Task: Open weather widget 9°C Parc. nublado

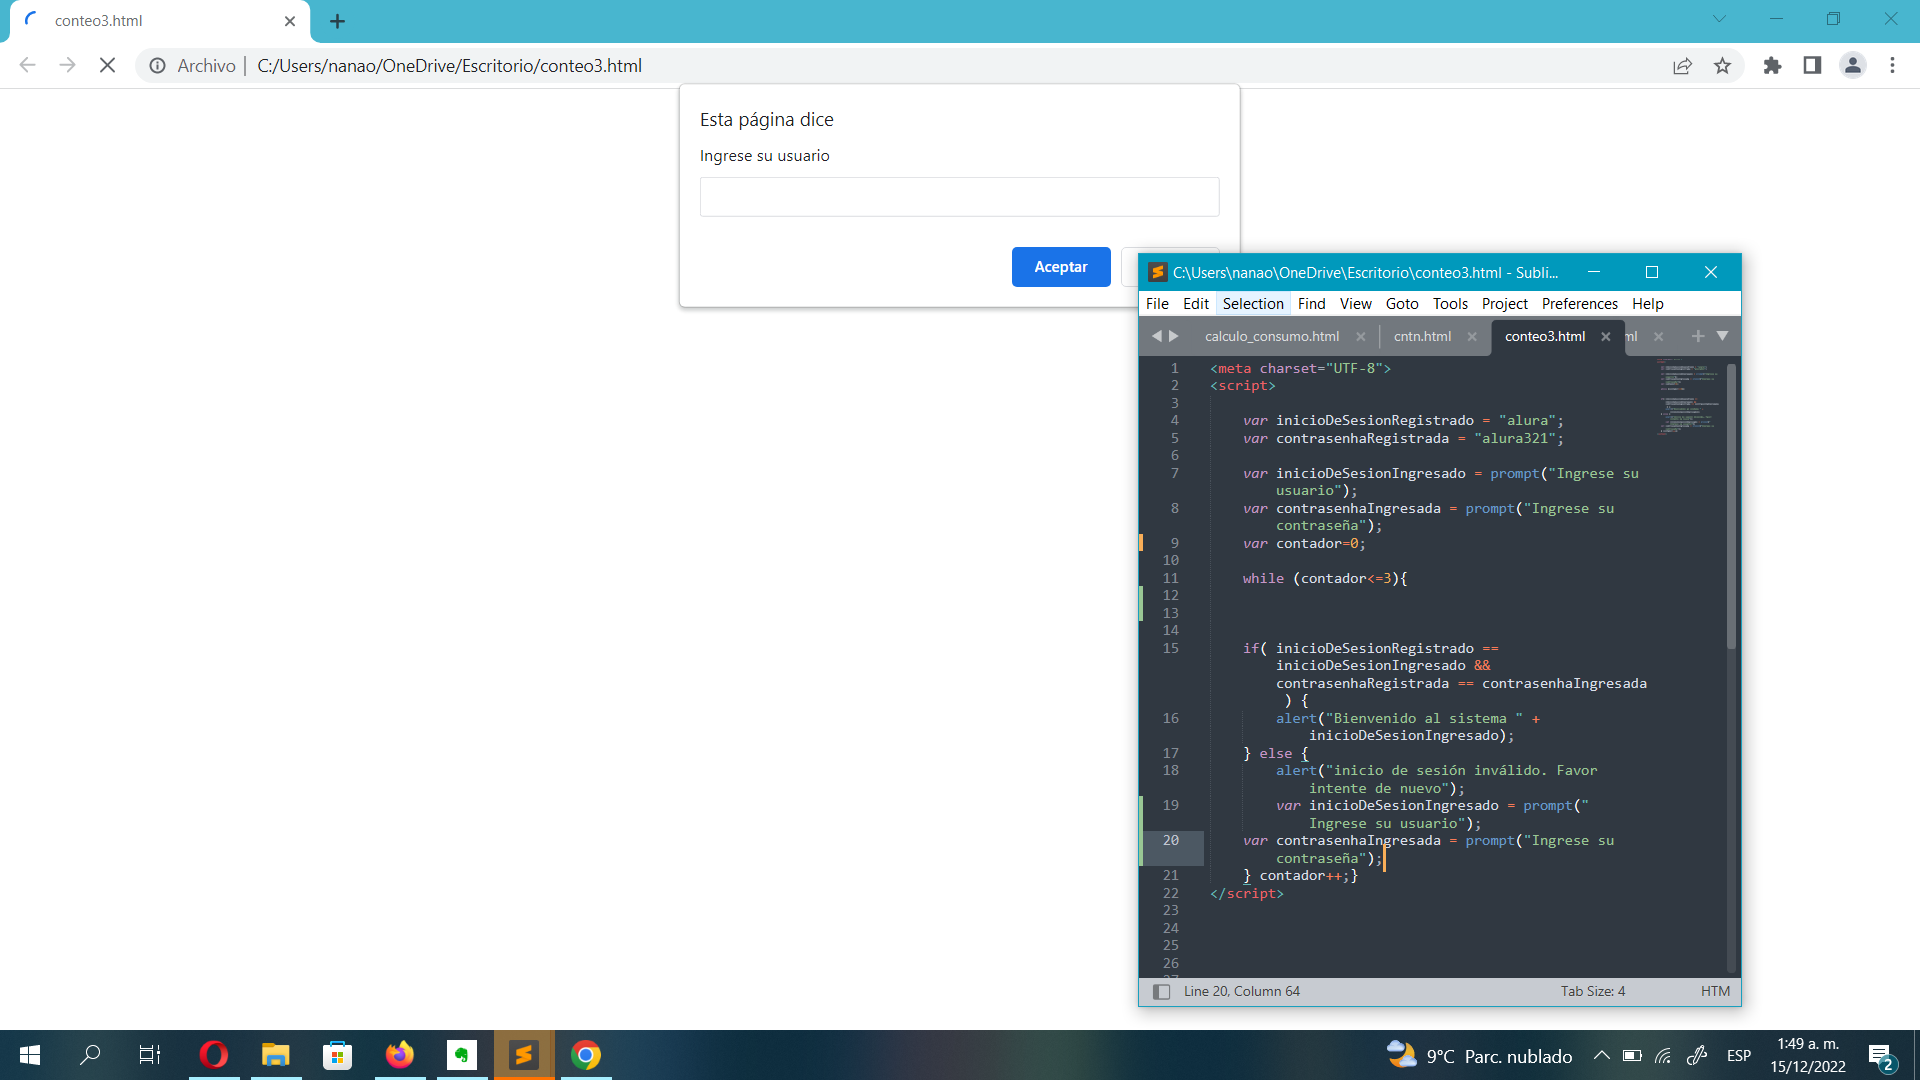Action: pyautogui.click(x=1479, y=1056)
